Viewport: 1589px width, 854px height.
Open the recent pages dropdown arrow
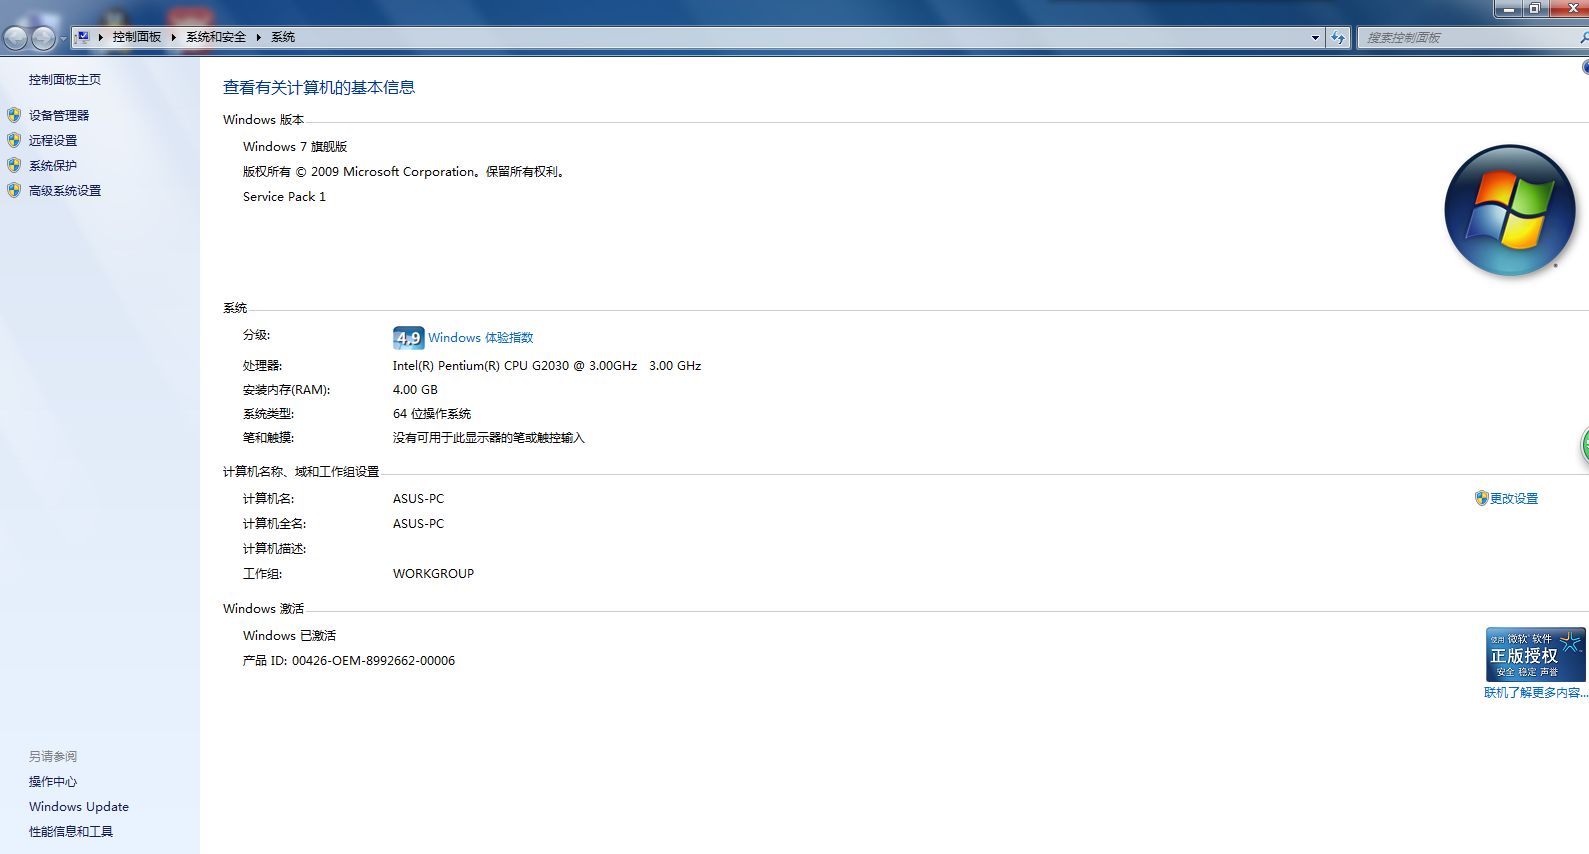coord(63,39)
